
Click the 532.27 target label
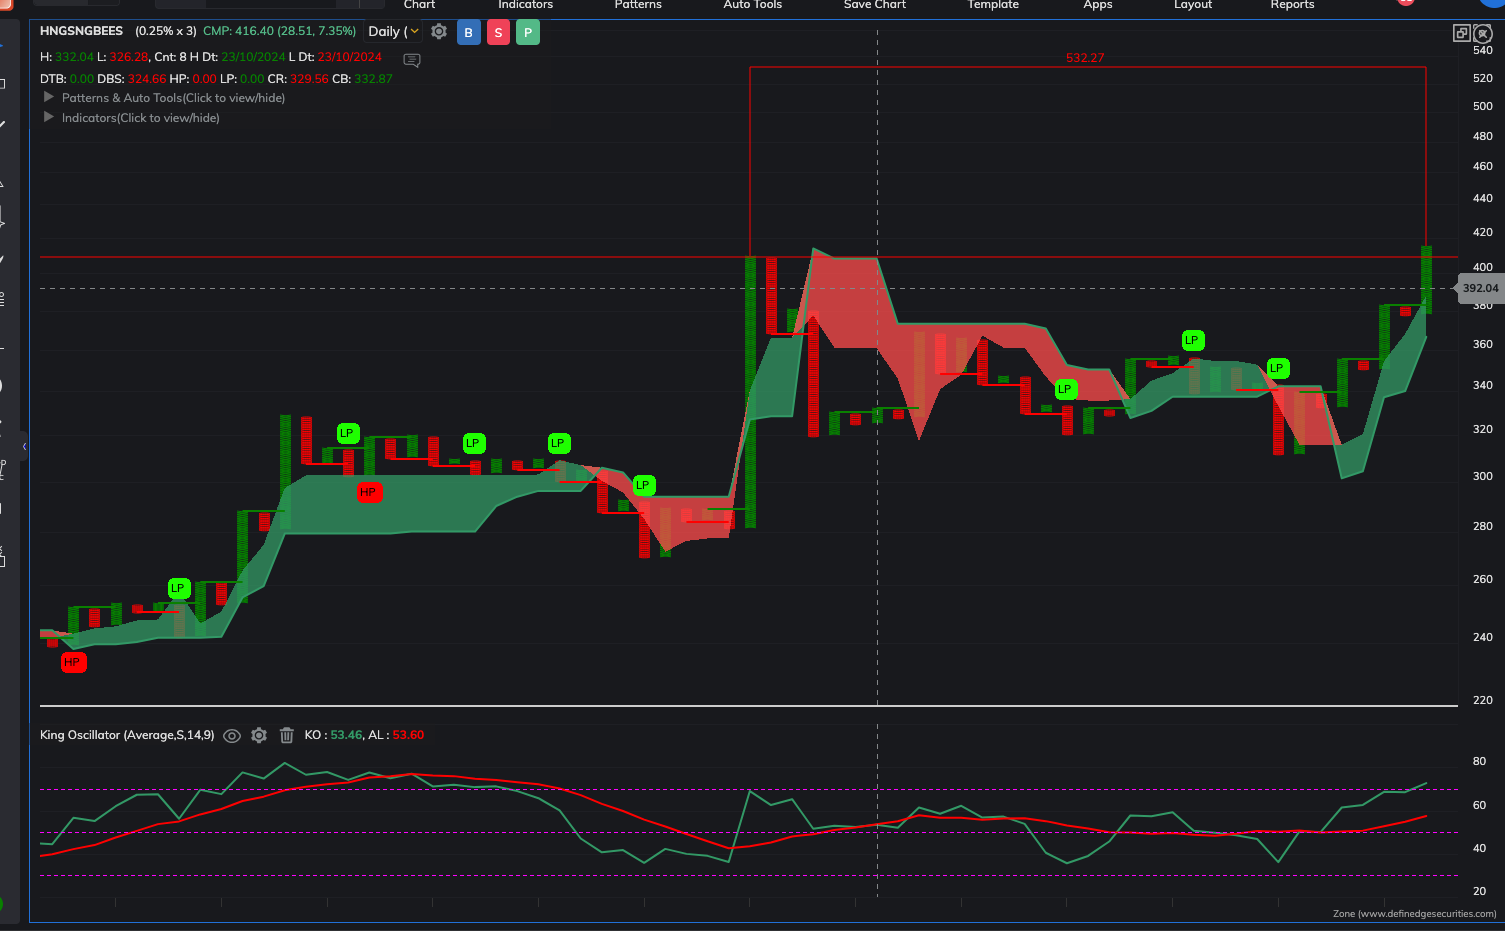point(1085,58)
